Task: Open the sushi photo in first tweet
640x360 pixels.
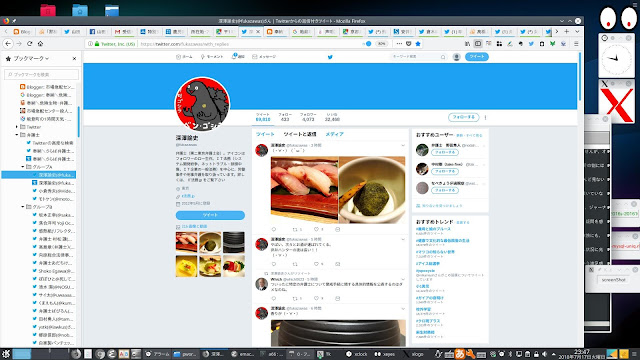Action: click(304, 190)
